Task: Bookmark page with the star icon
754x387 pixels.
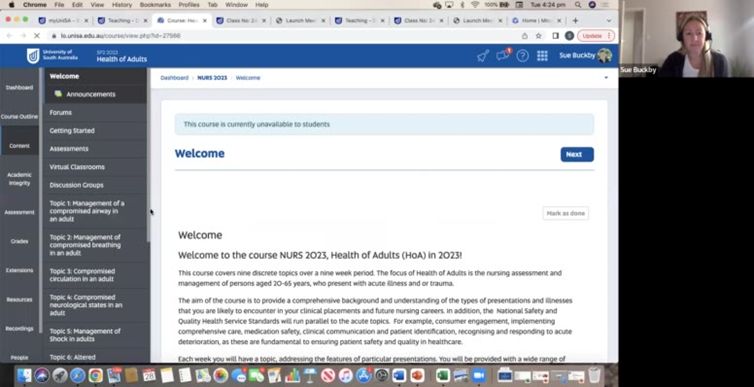Action: (x=539, y=36)
